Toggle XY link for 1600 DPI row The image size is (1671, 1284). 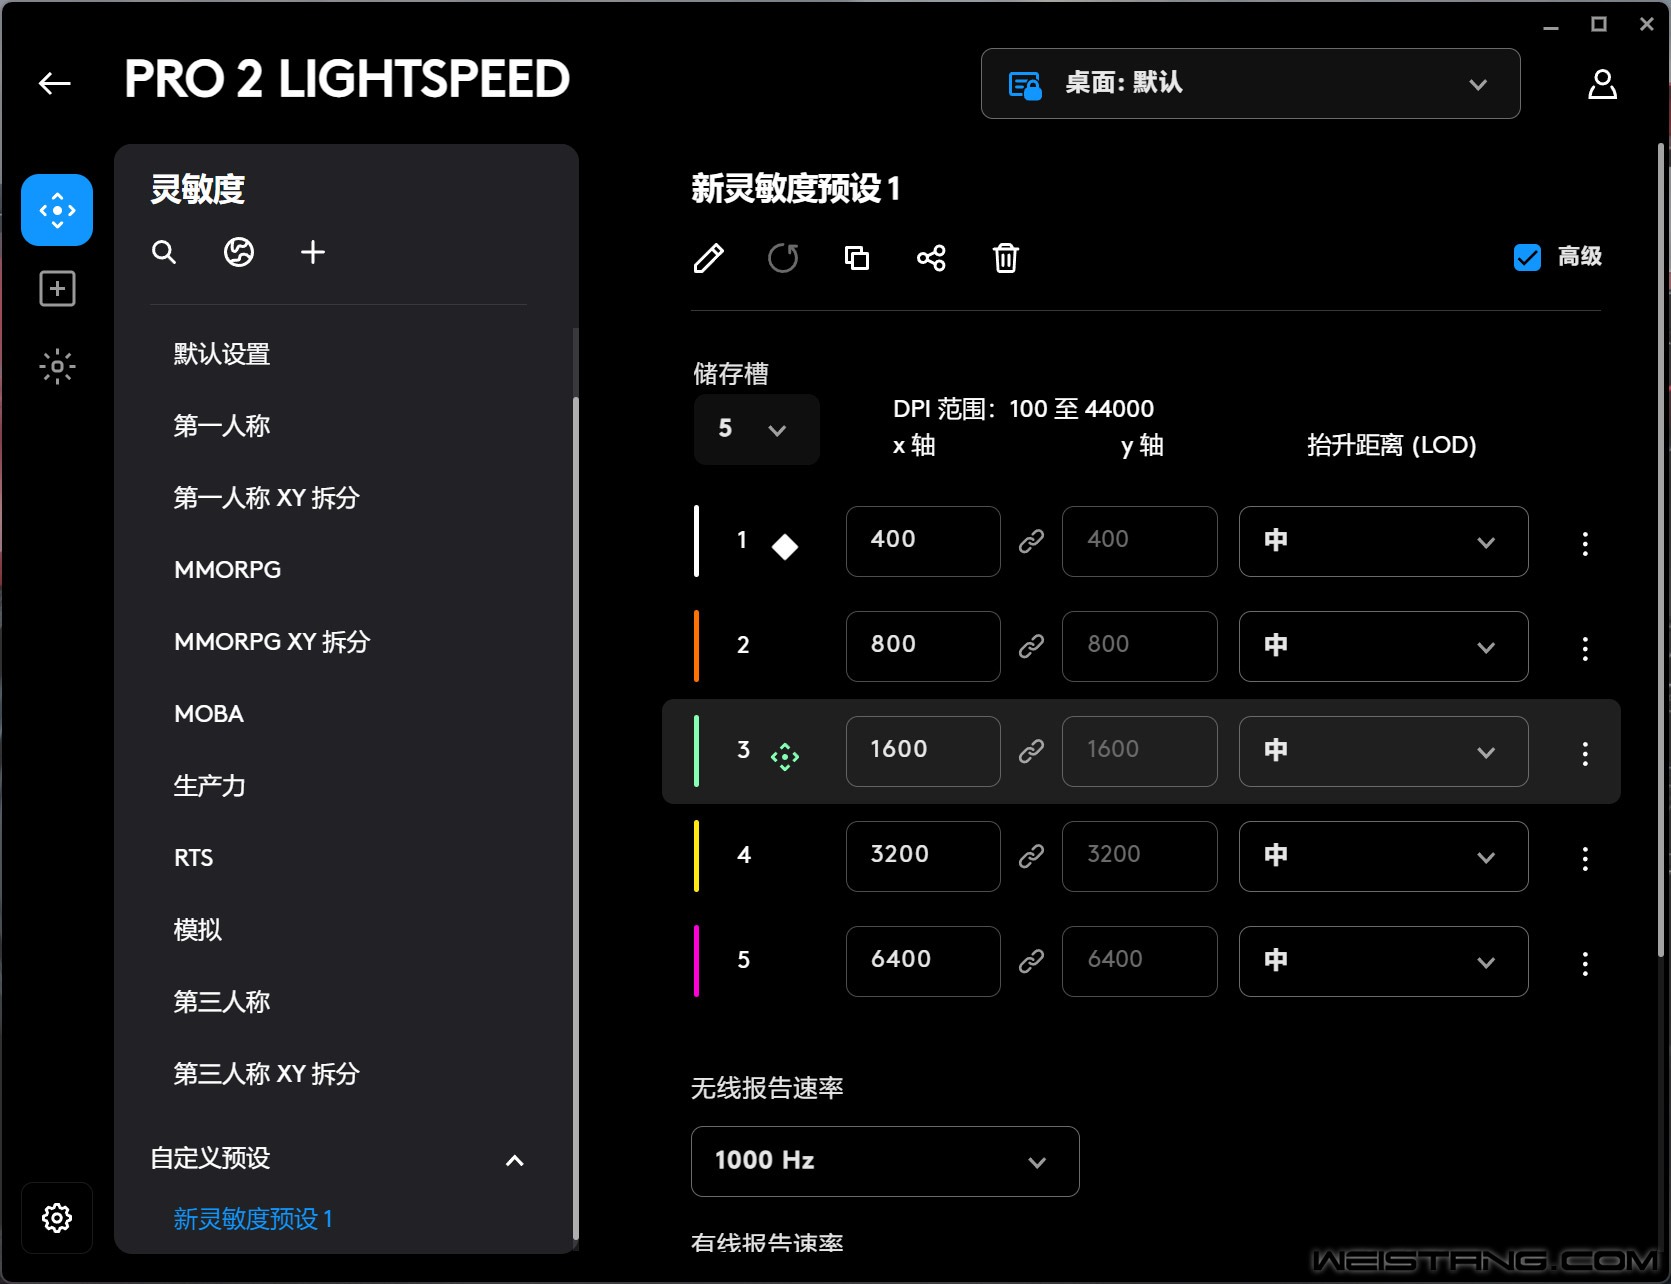(1031, 751)
